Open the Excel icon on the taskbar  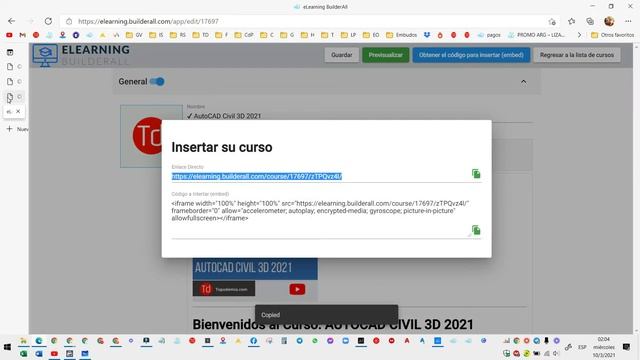(23, 353)
